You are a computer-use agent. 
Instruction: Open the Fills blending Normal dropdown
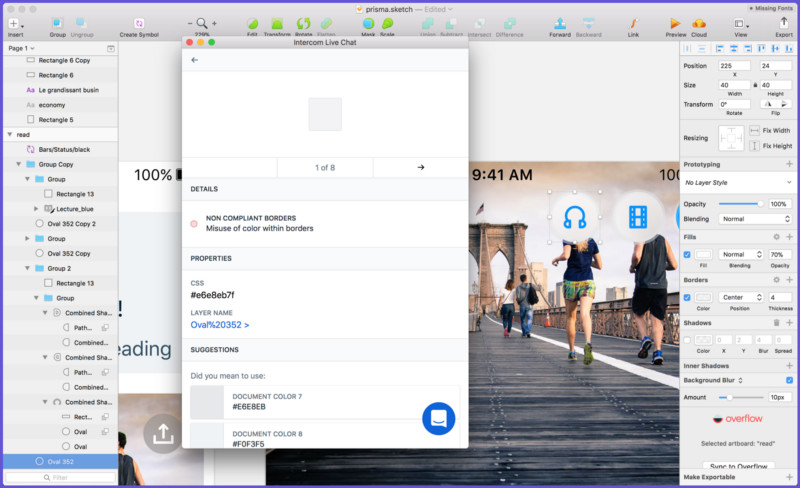(741, 254)
